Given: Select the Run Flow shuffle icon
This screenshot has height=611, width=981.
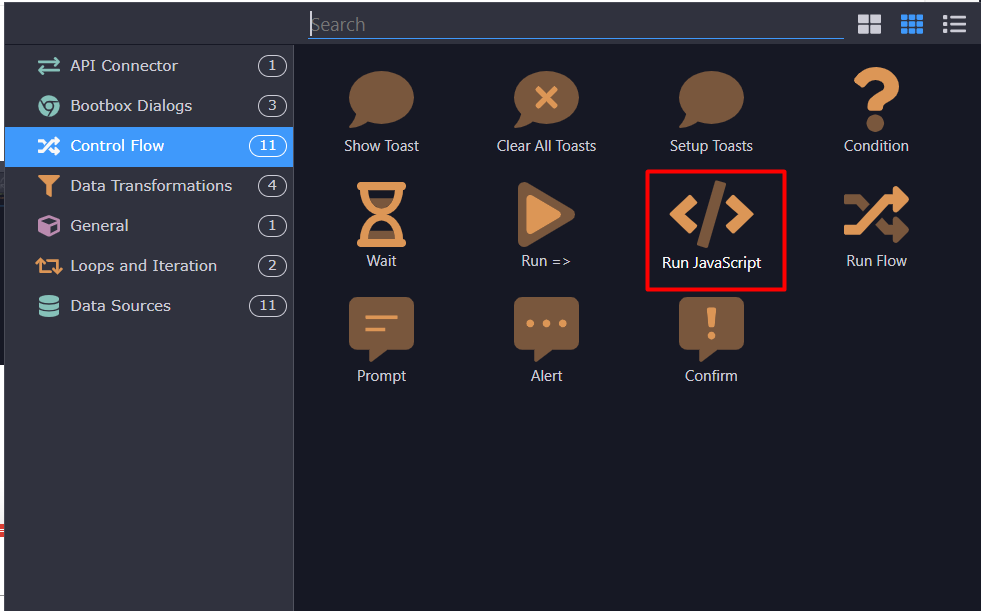Looking at the screenshot, I should pyautogui.click(x=876, y=215).
